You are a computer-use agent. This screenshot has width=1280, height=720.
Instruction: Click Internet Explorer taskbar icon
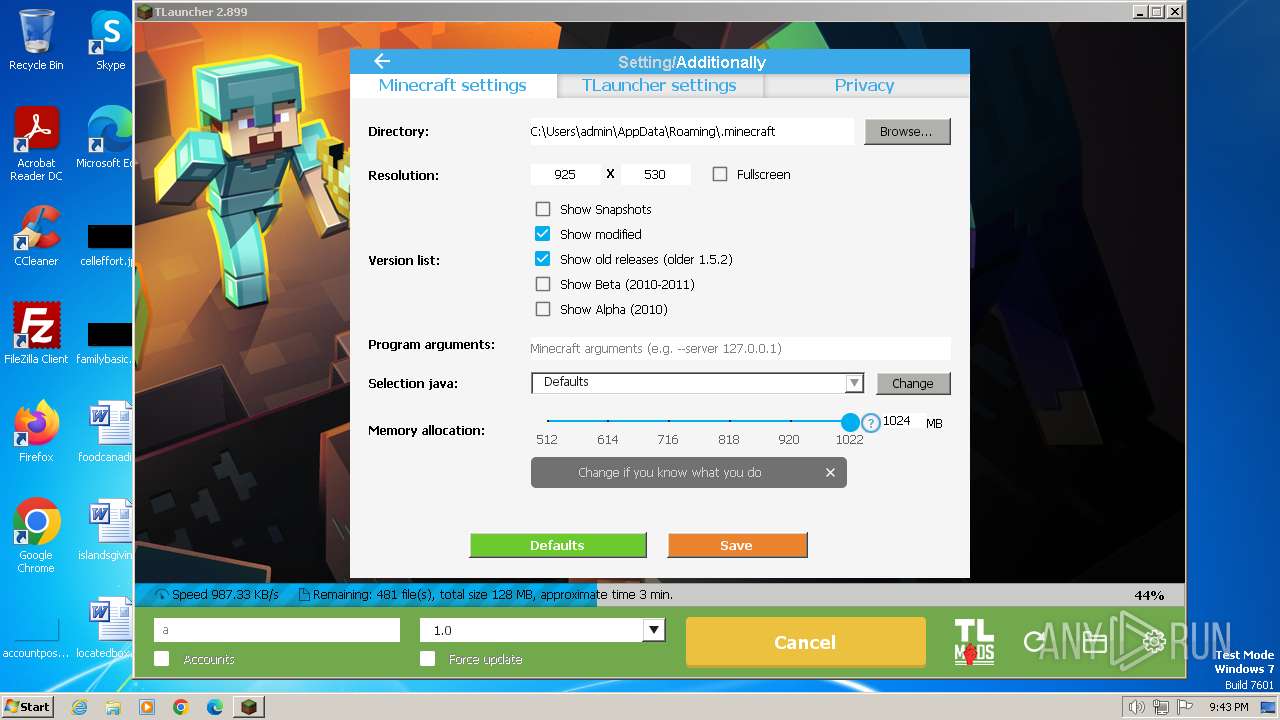pyautogui.click(x=79, y=707)
